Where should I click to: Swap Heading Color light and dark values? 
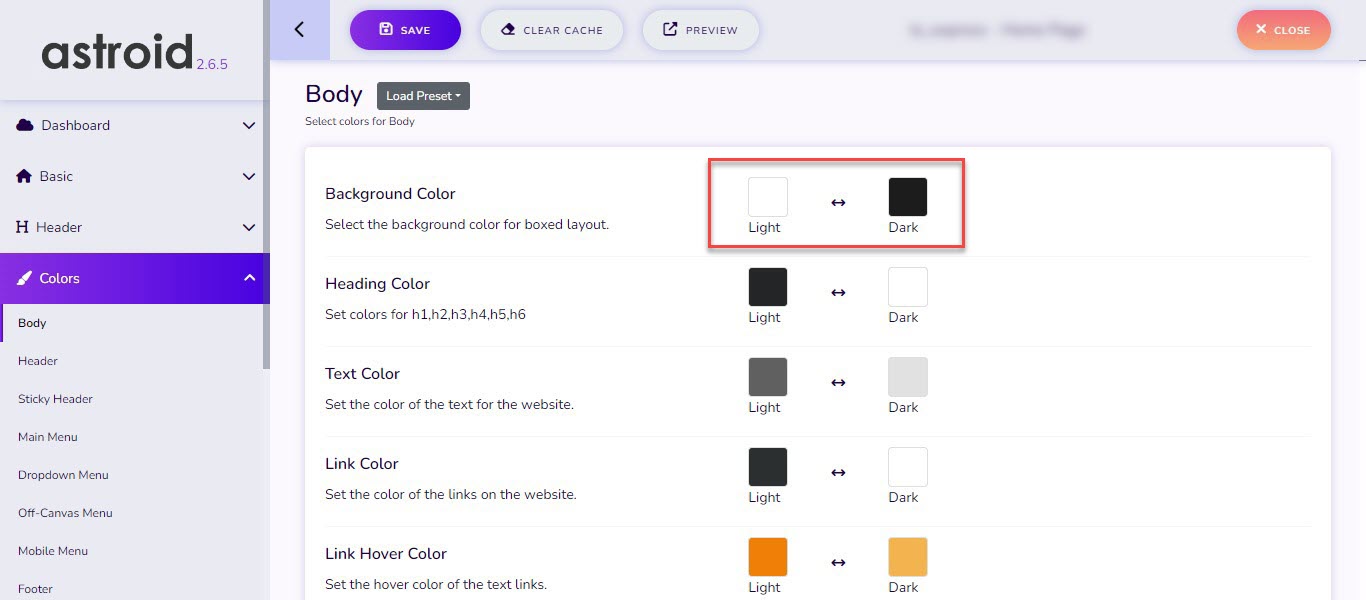tap(838, 293)
